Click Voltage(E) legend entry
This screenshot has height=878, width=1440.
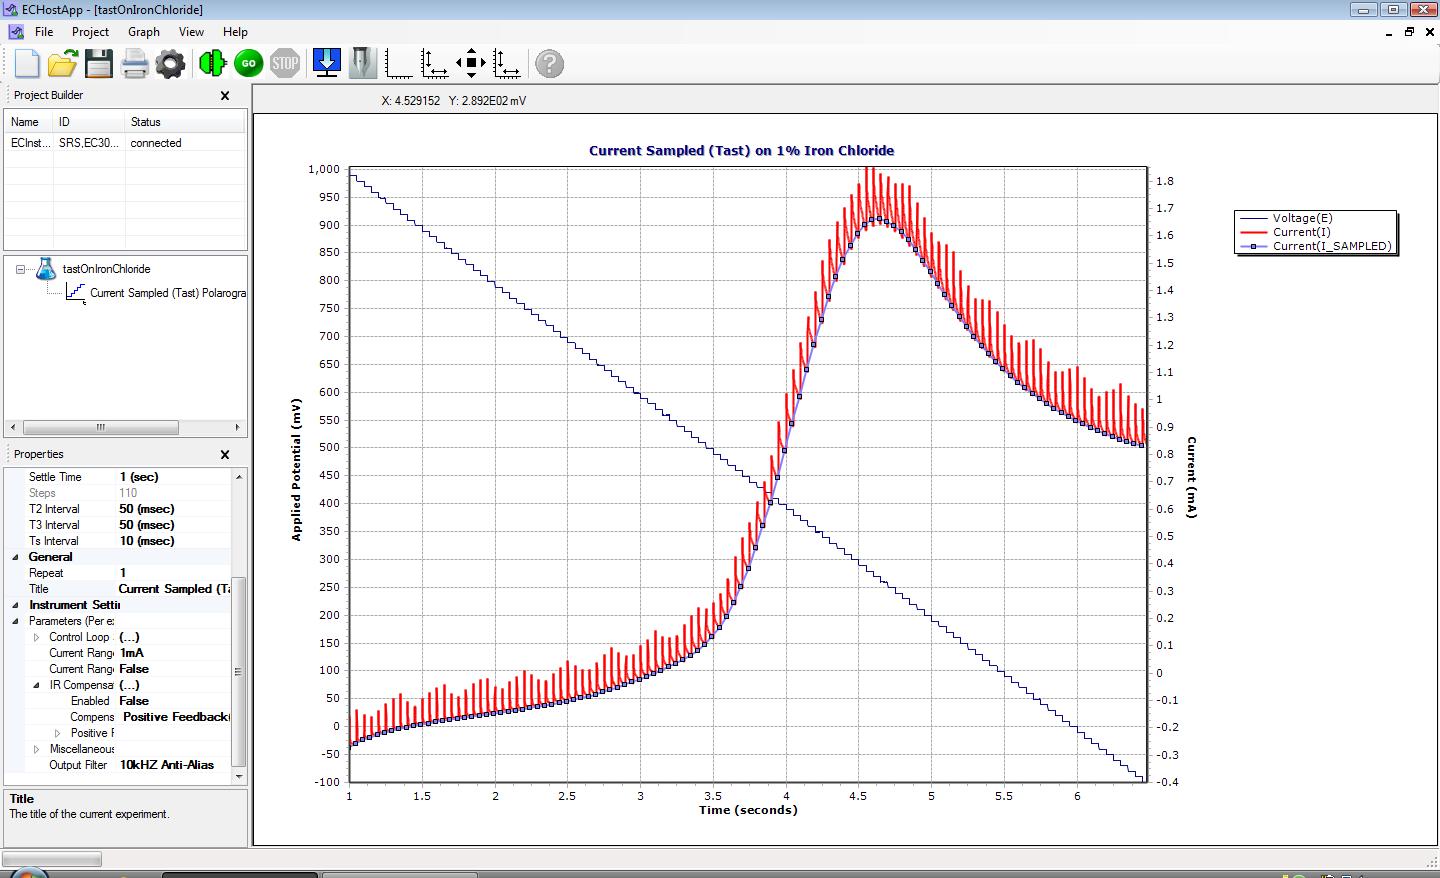[x=1301, y=218]
